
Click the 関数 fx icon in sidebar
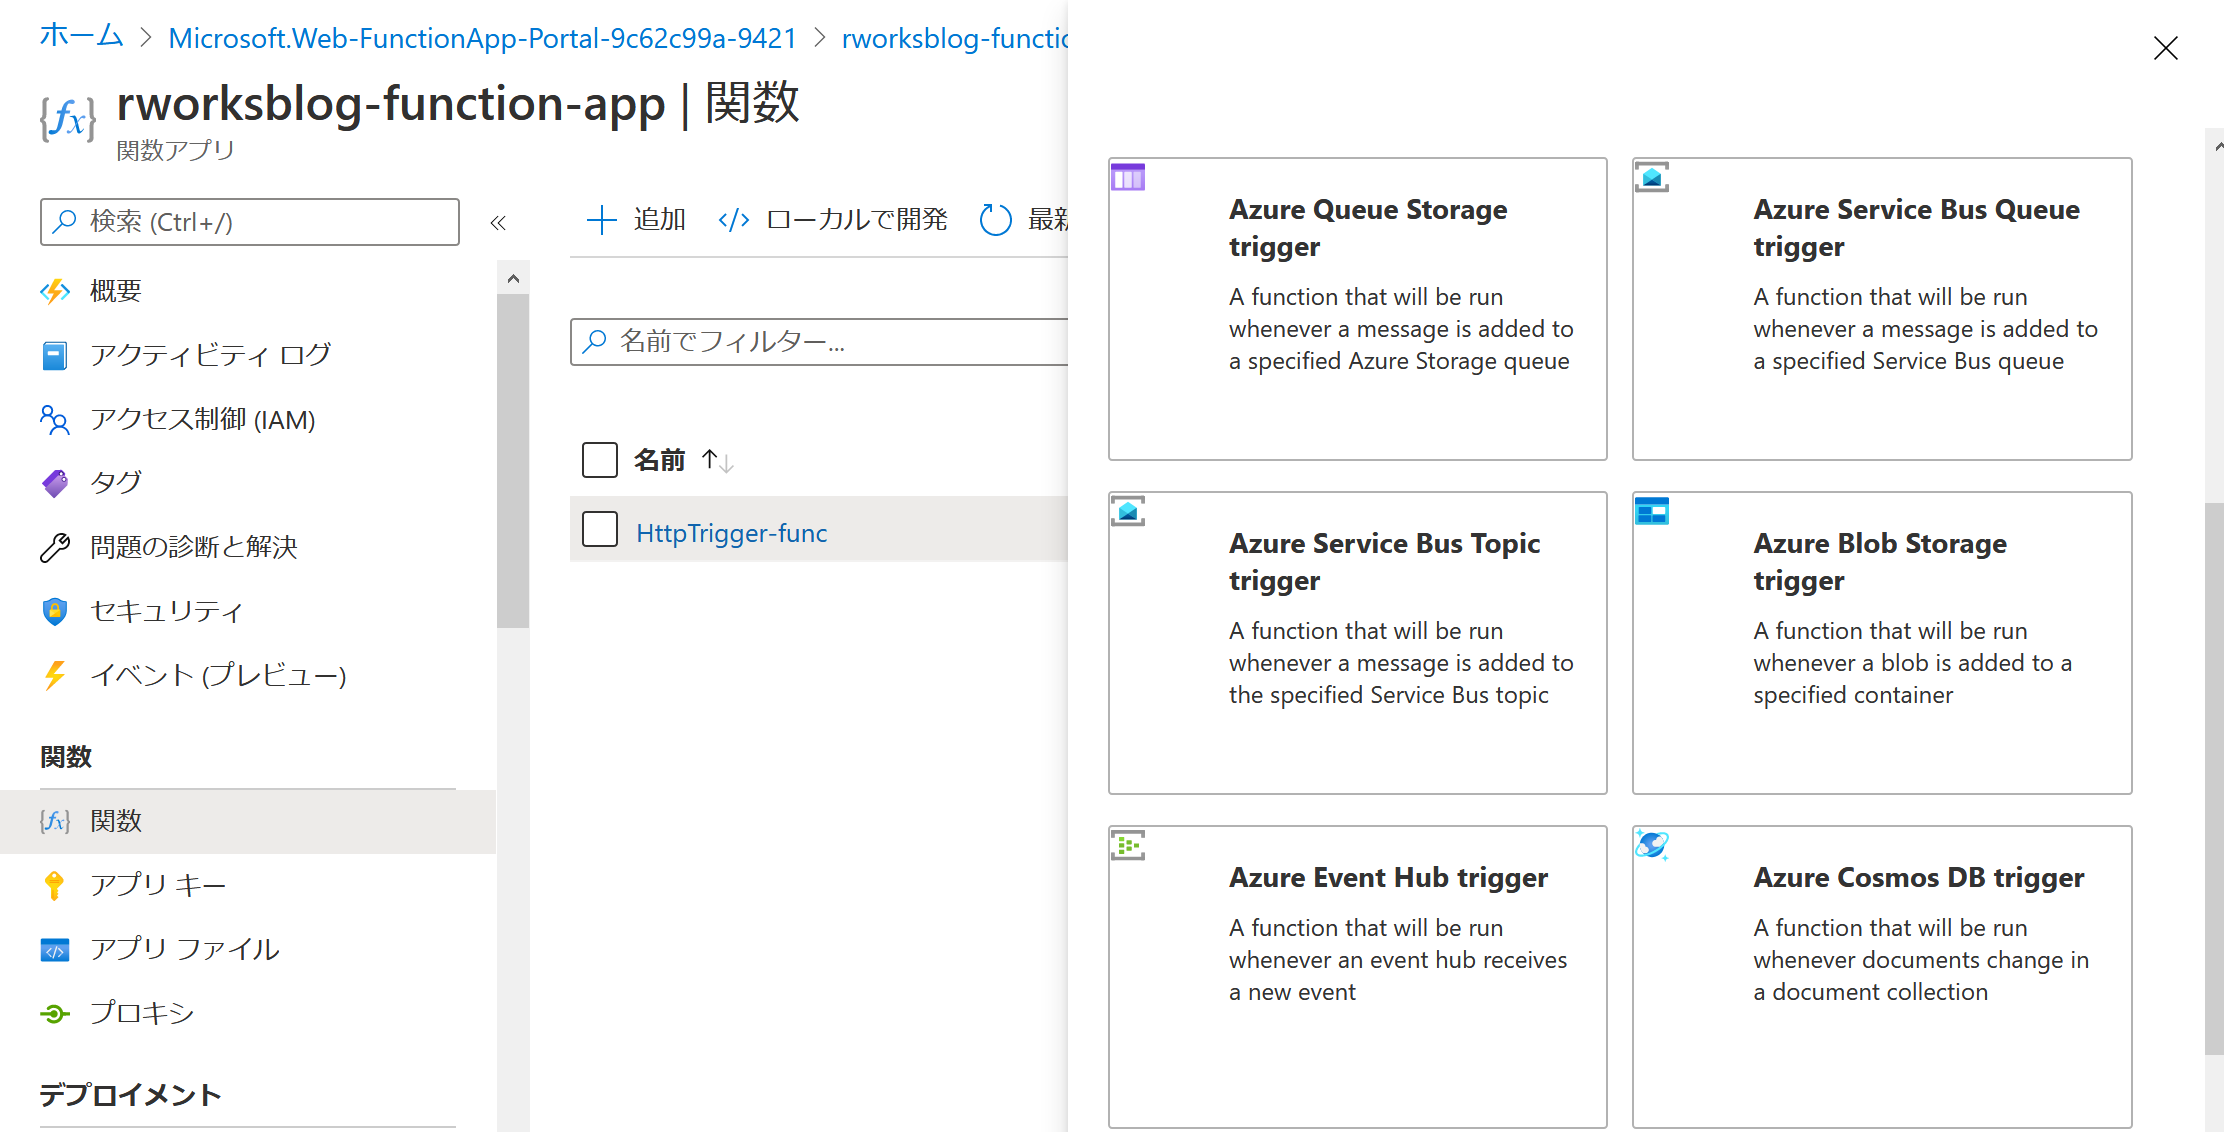pos(55,821)
